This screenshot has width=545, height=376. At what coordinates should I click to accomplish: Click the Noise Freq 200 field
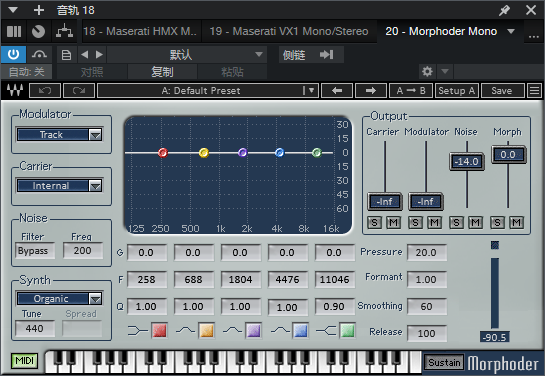click(x=83, y=251)
